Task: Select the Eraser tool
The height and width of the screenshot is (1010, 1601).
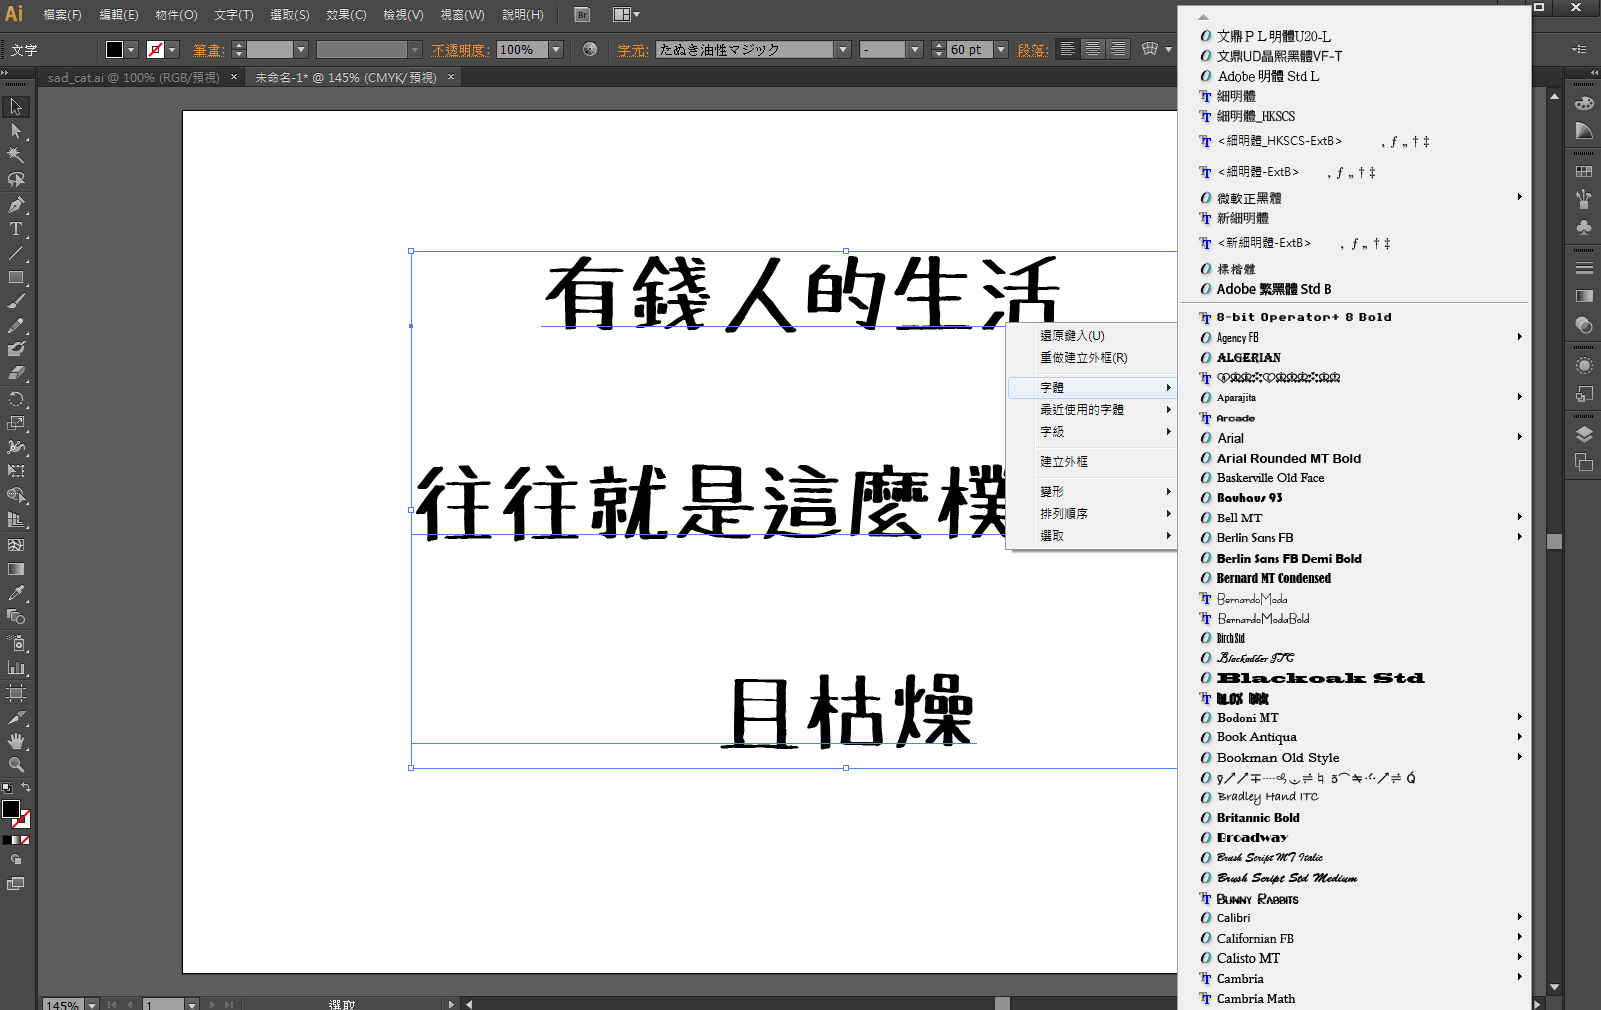Action: 16,373
